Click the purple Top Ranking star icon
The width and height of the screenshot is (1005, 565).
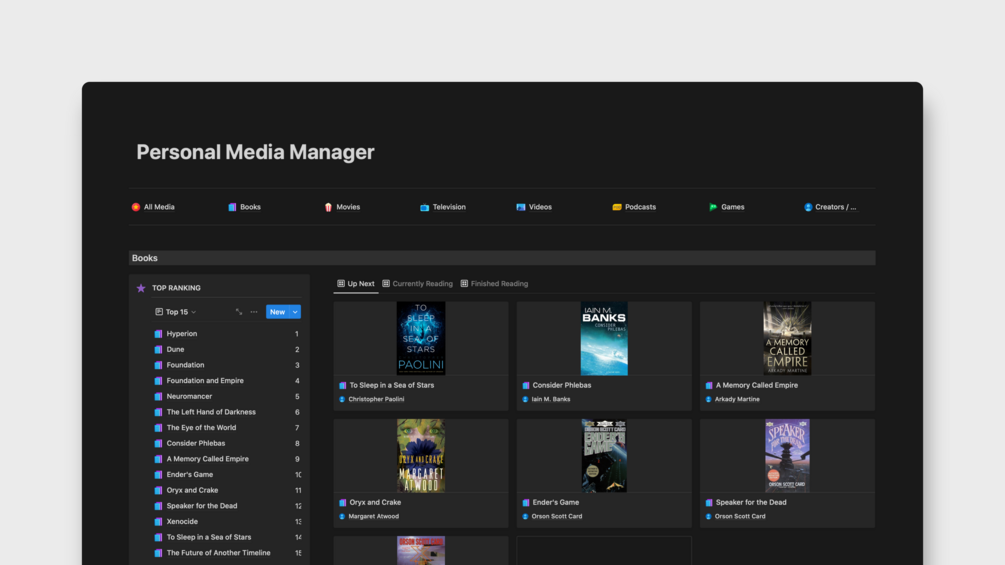point(141,288)
